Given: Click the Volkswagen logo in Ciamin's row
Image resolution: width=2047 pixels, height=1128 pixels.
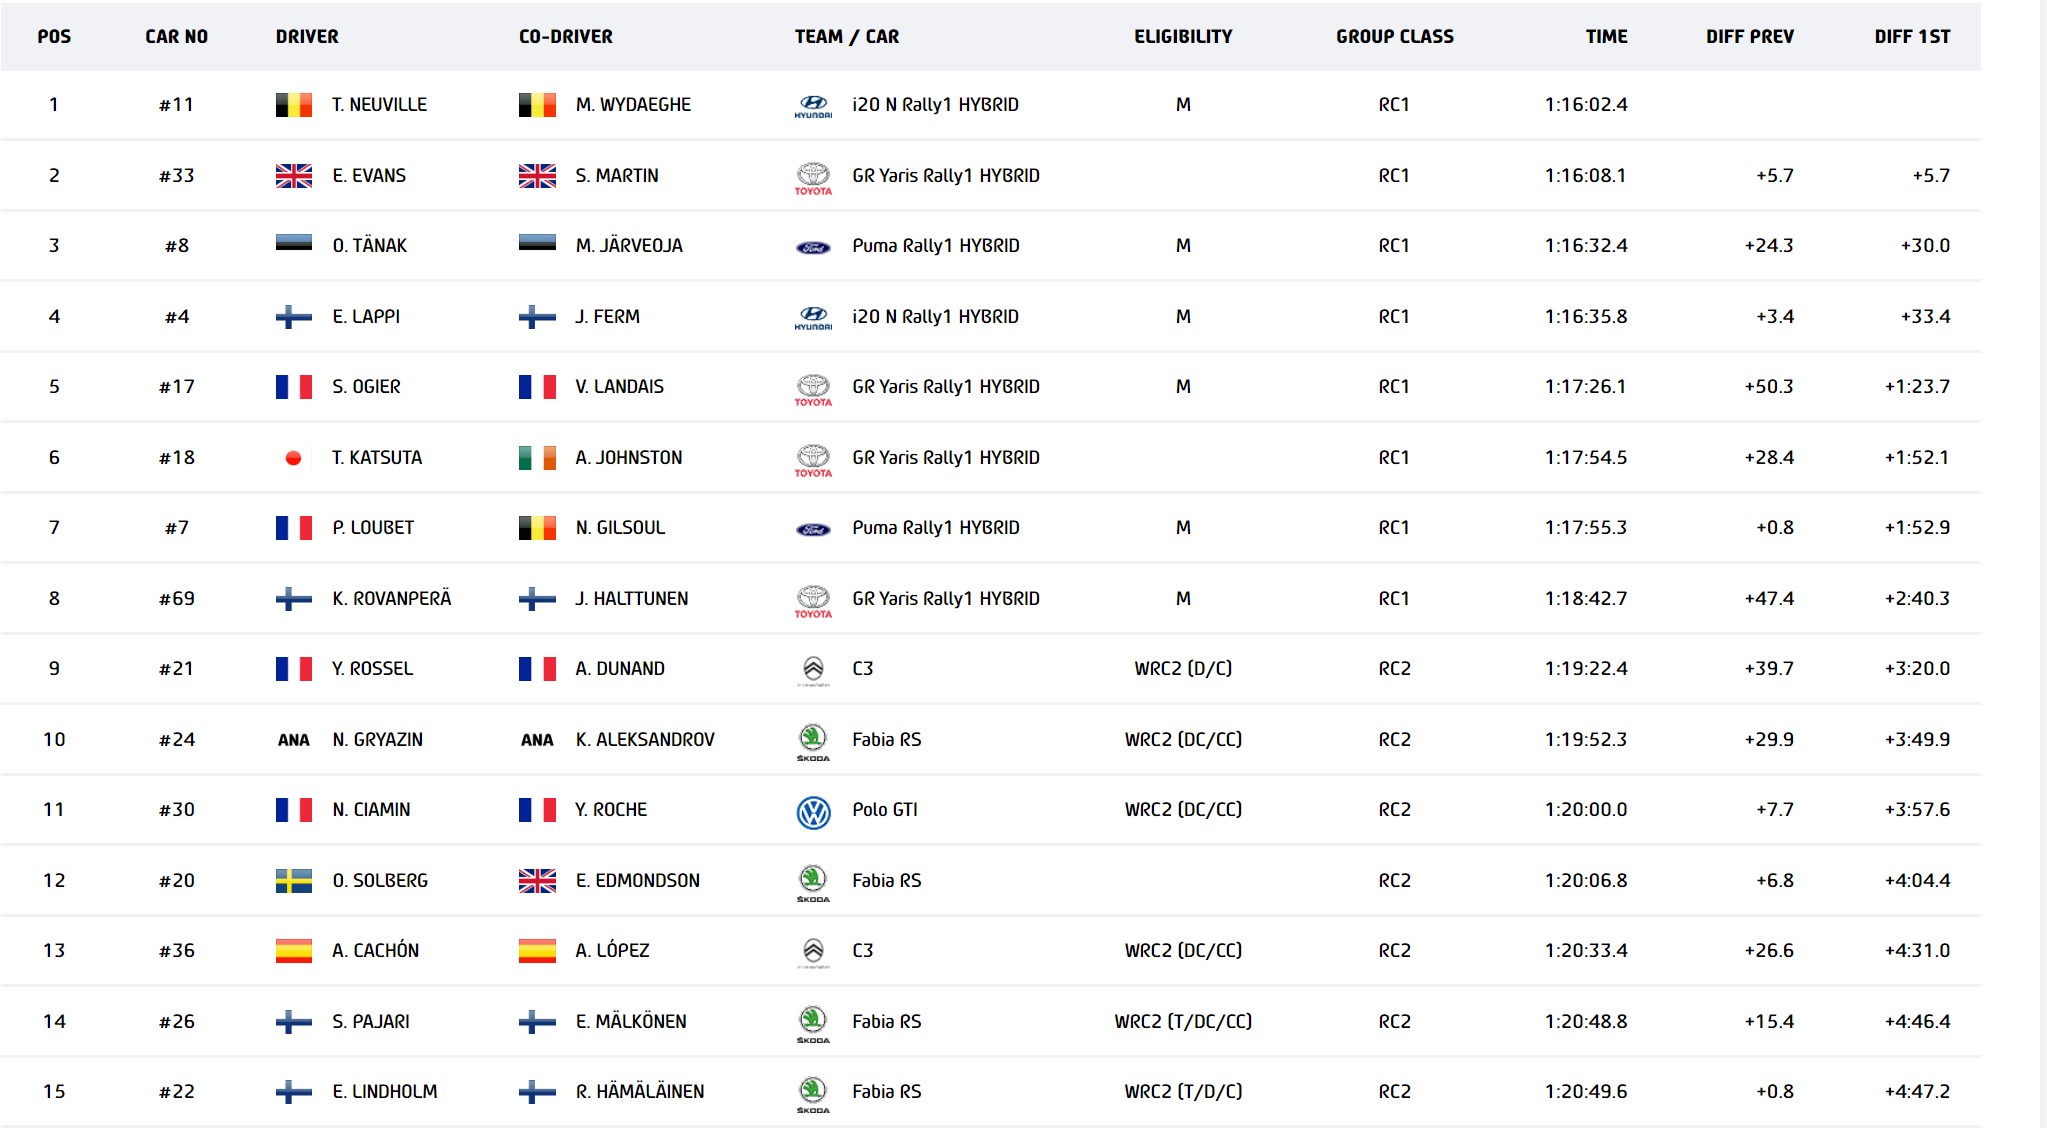Looking at the screenshot, I should [813, 811].
